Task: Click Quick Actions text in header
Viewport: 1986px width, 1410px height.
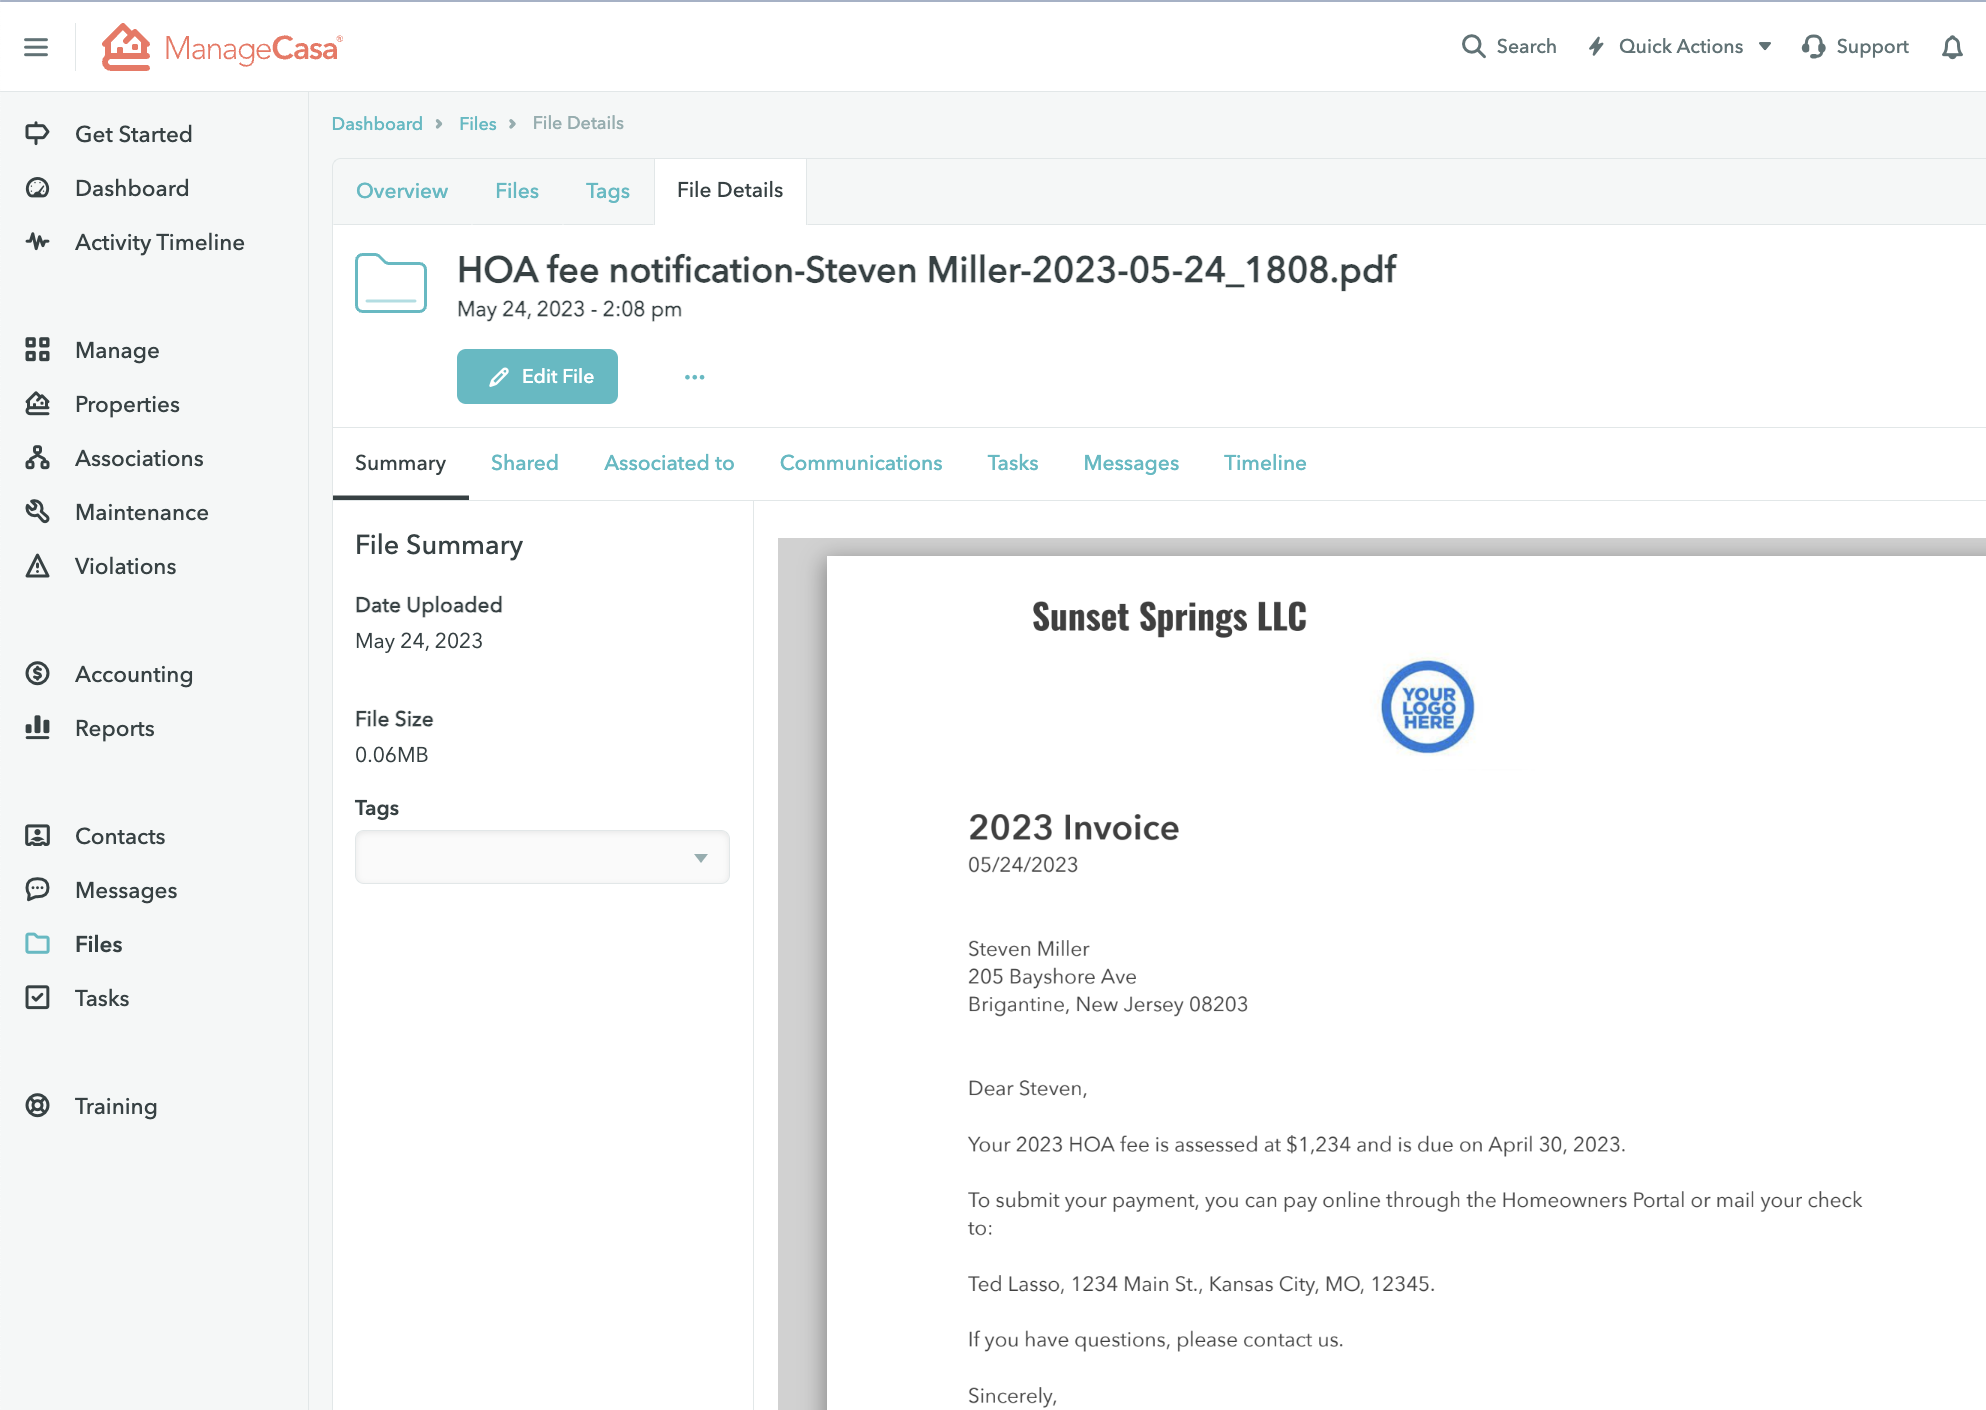Action: point(1681,46)
